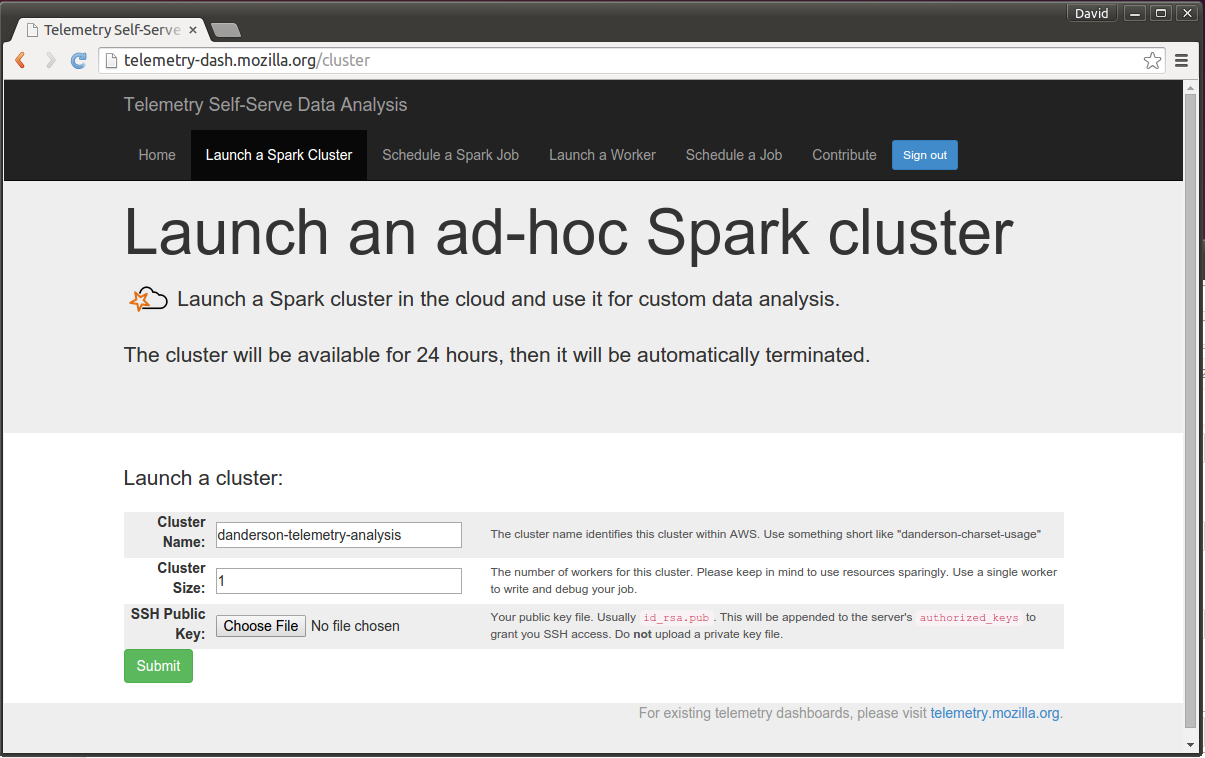Open Telemetry Self-Serve Data Analysis brand link

(x=265, y=105)
